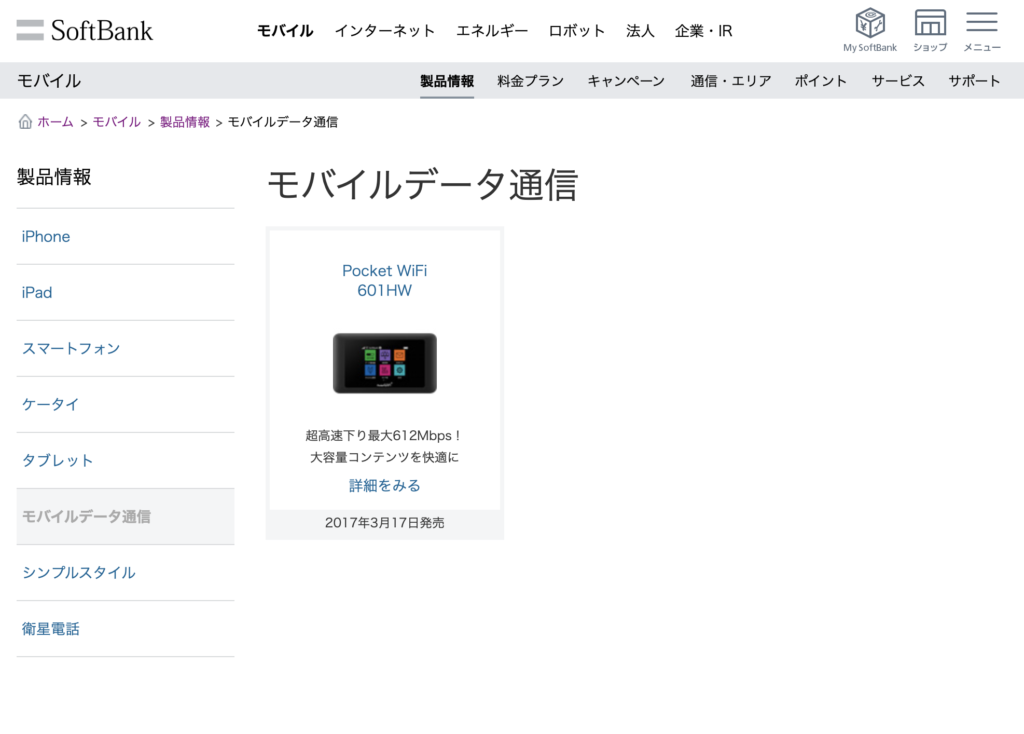Click the 2017年3月17日発売 release date text

(385, 522)
